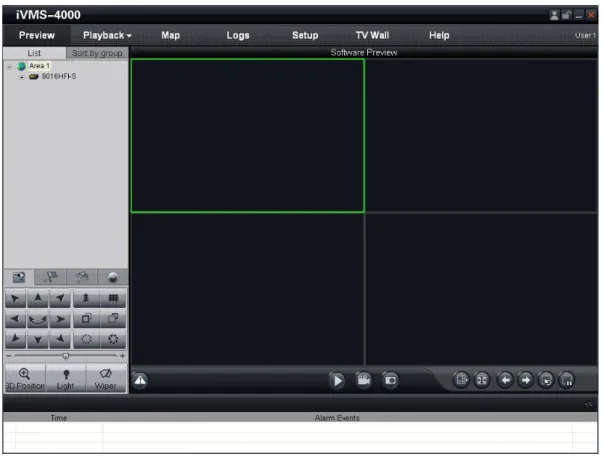Open the Preview tab
The width and height of the screenshot is (603, 457).
37,35
